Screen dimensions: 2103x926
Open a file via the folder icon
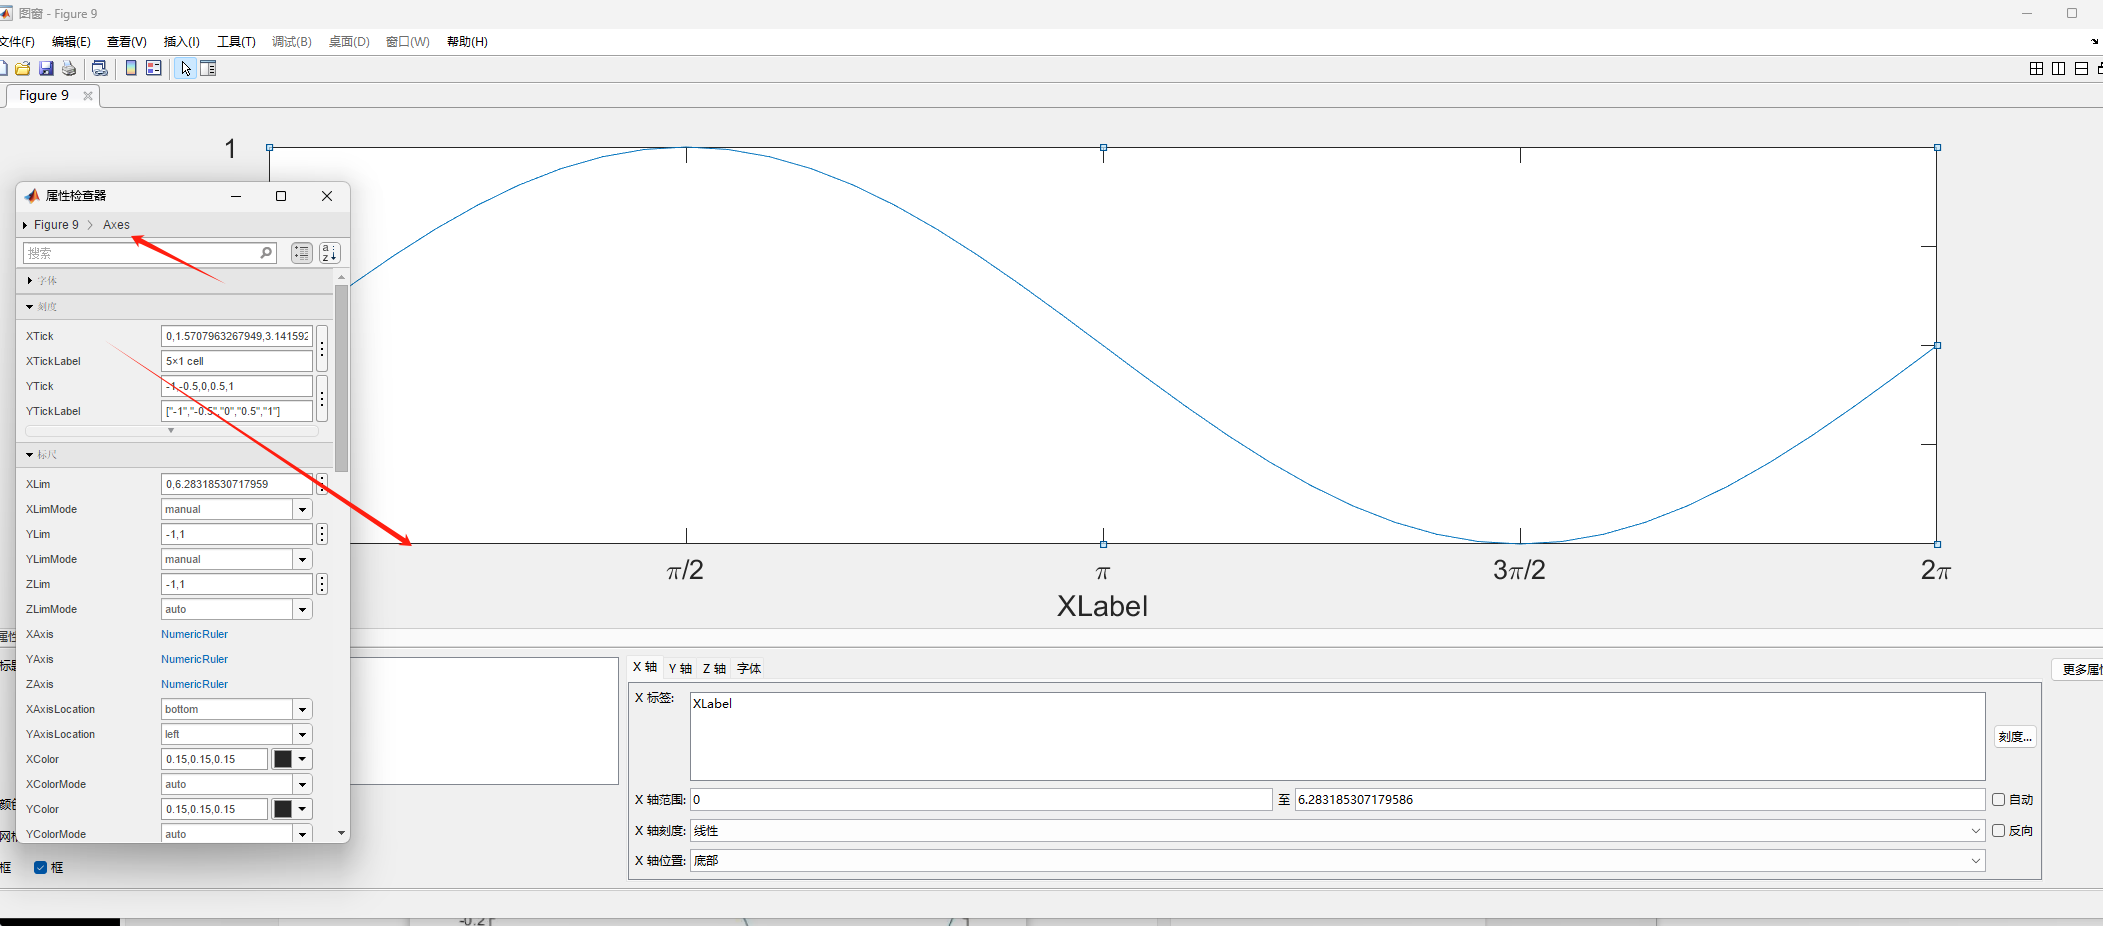[x=22, y=68]
